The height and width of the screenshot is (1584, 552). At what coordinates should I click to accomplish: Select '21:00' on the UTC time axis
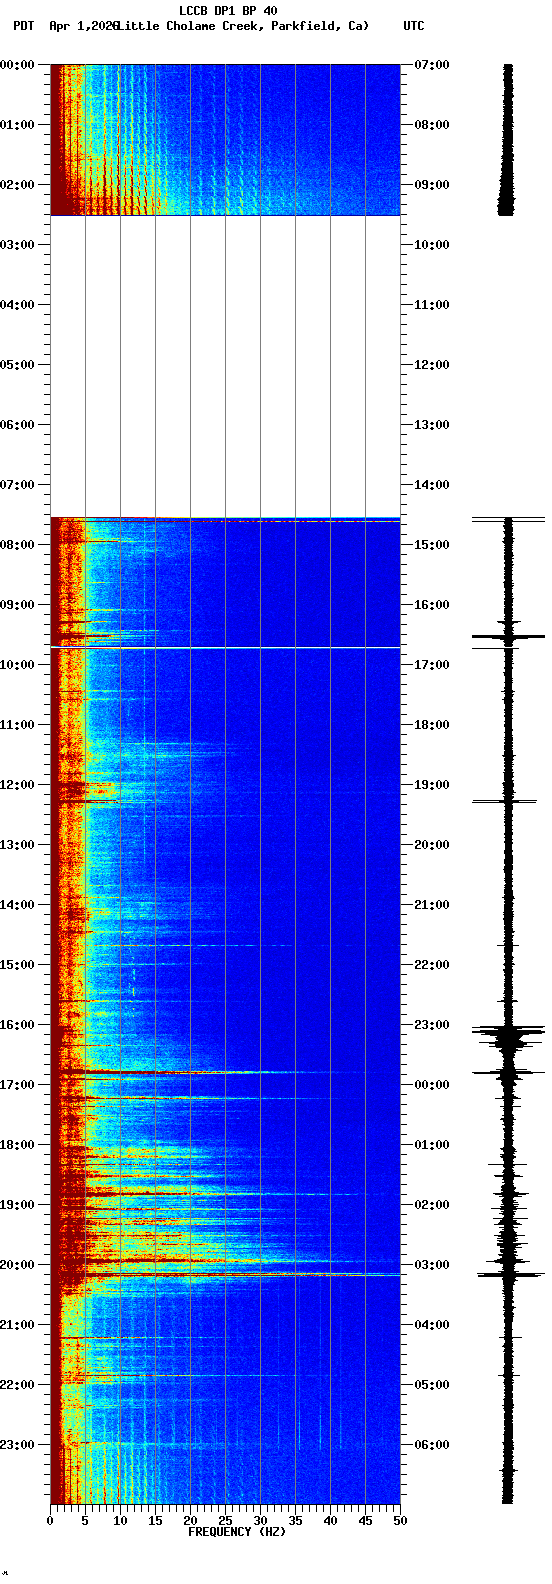coord(432,905)
